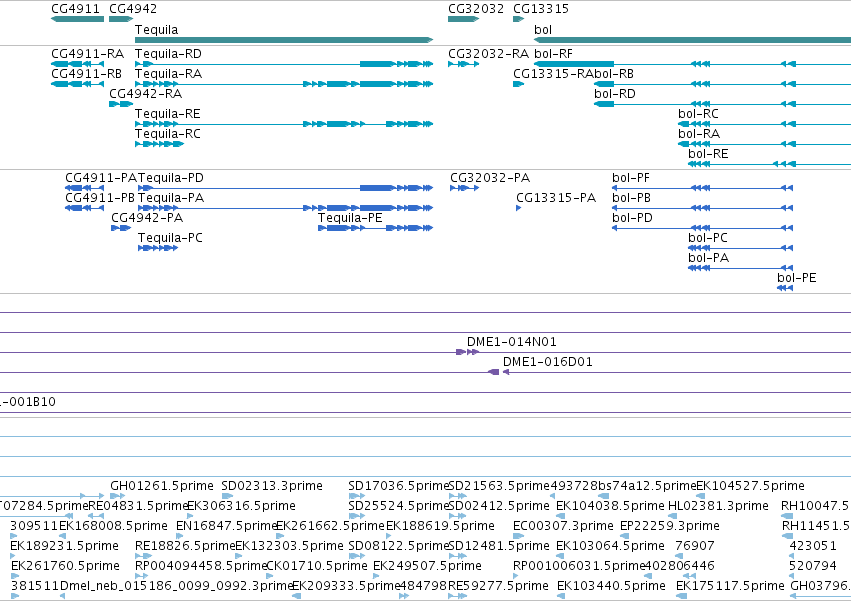The image size is (851, 601).
Task: Click the DME1-014N01 feature label
Action: (512, 342)
